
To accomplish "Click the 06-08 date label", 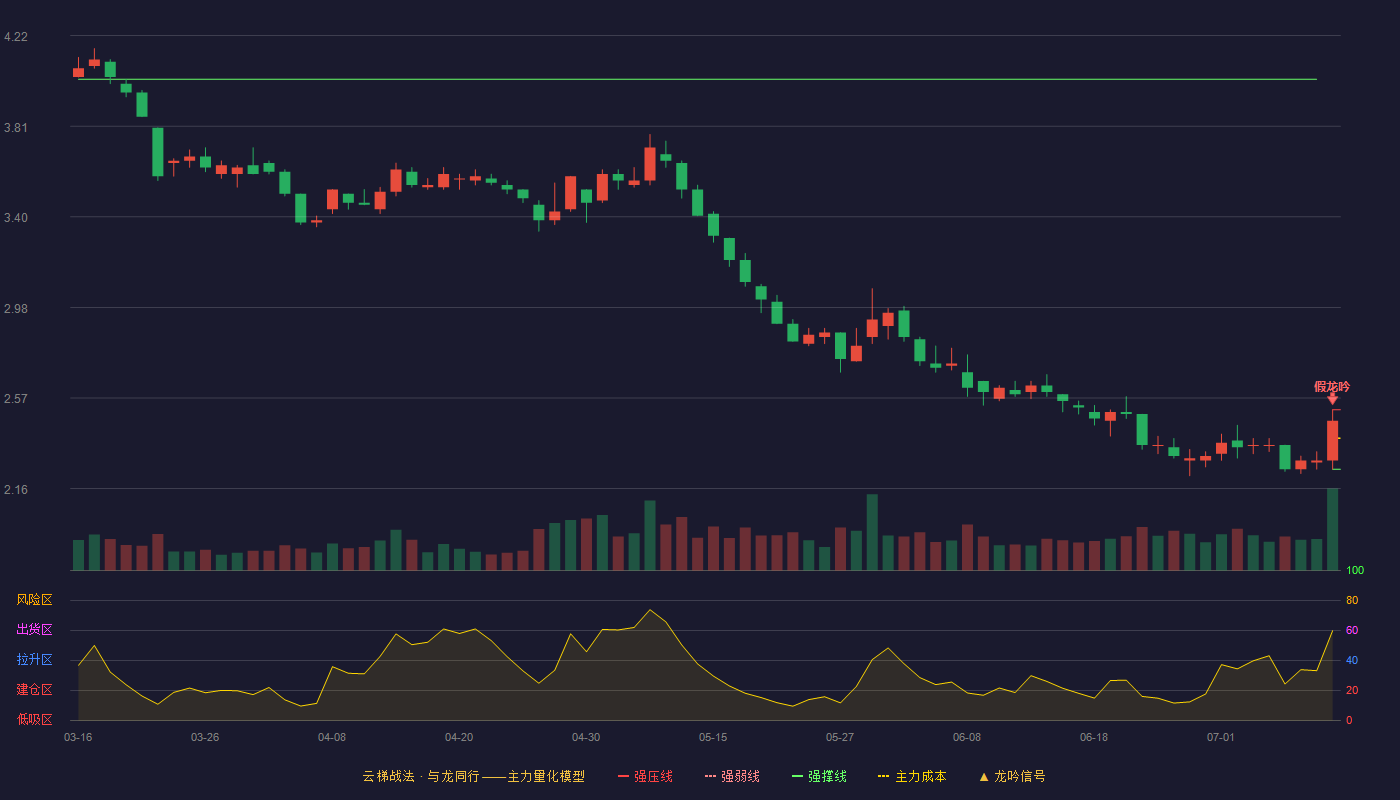I will click(x=967, y=737).
